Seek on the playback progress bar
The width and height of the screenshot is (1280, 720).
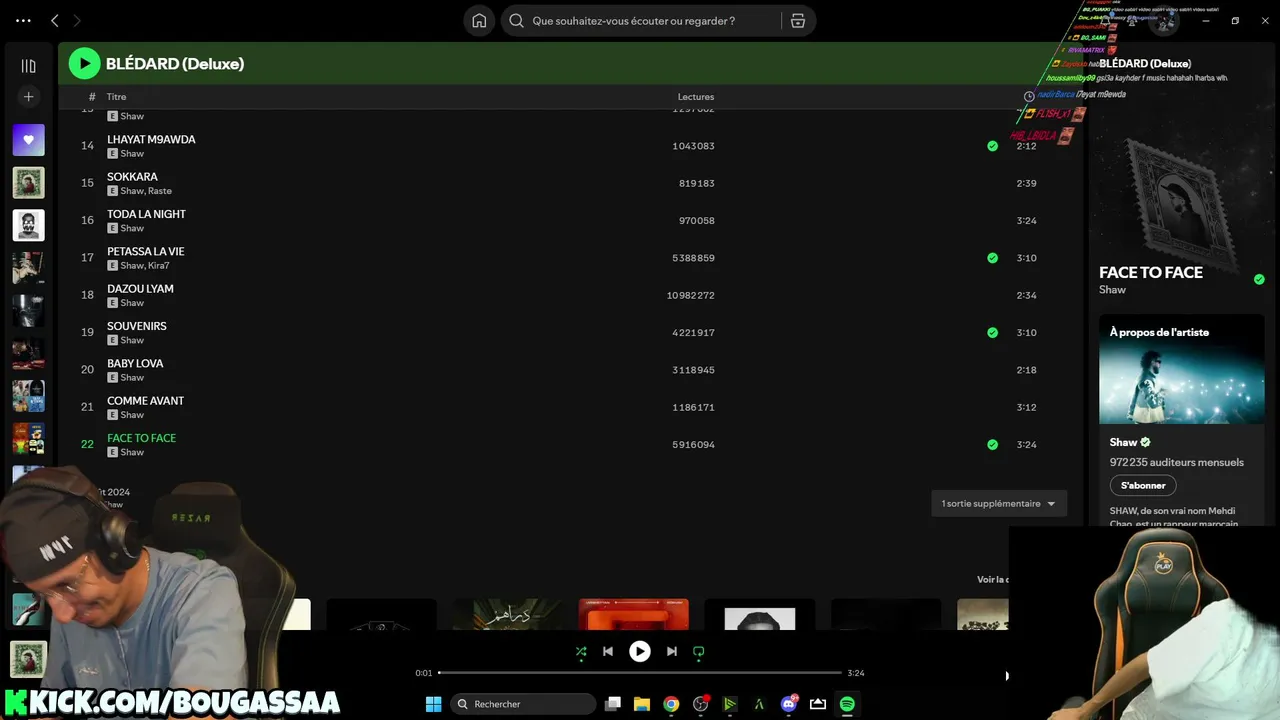coord(640,673)
